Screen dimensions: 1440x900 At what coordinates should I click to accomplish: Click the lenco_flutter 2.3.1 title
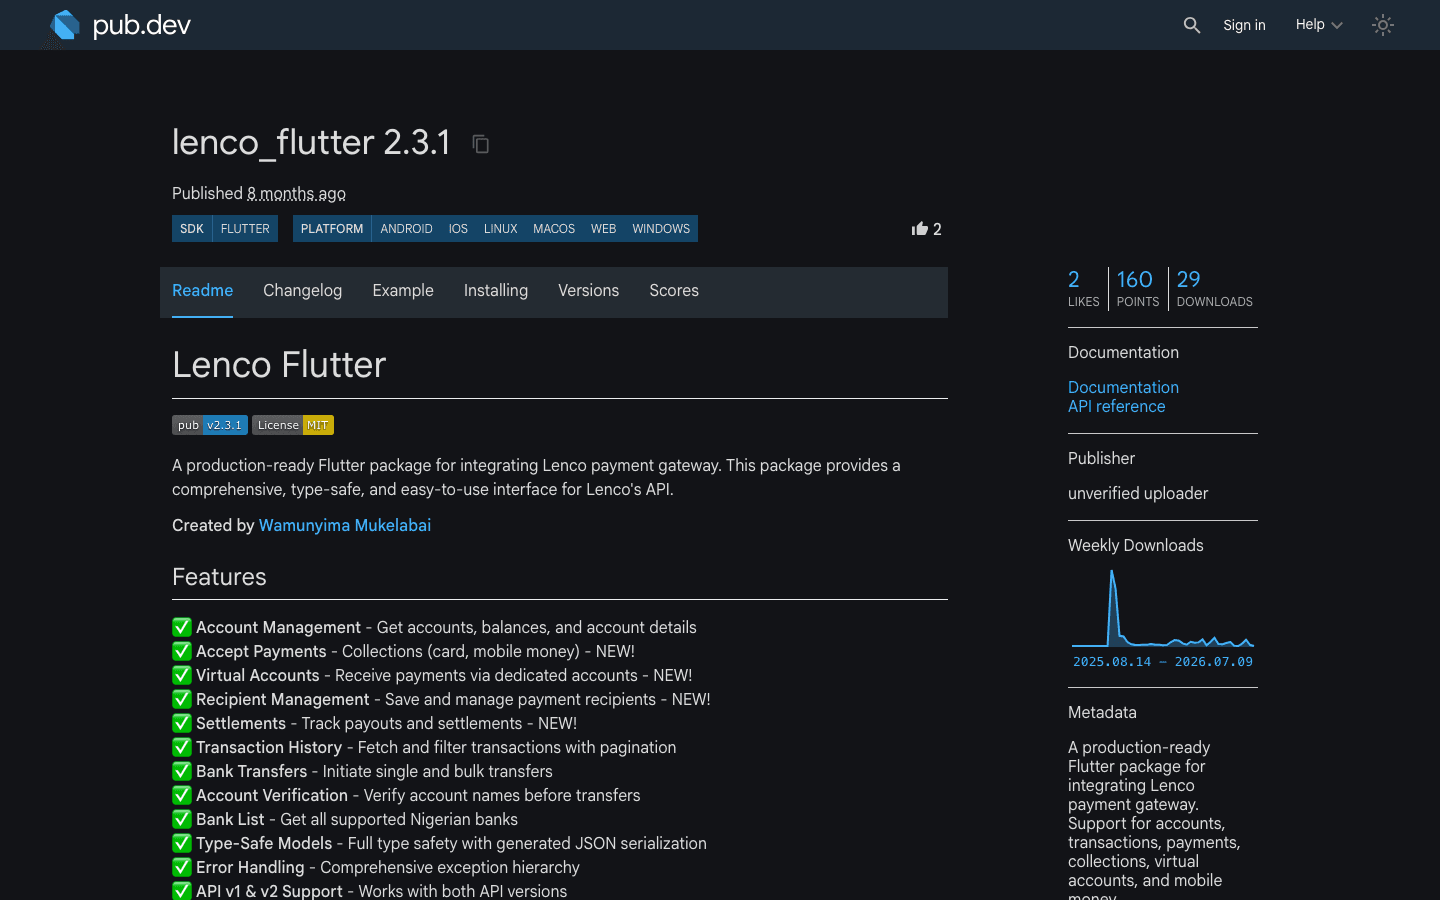point(311,142)
